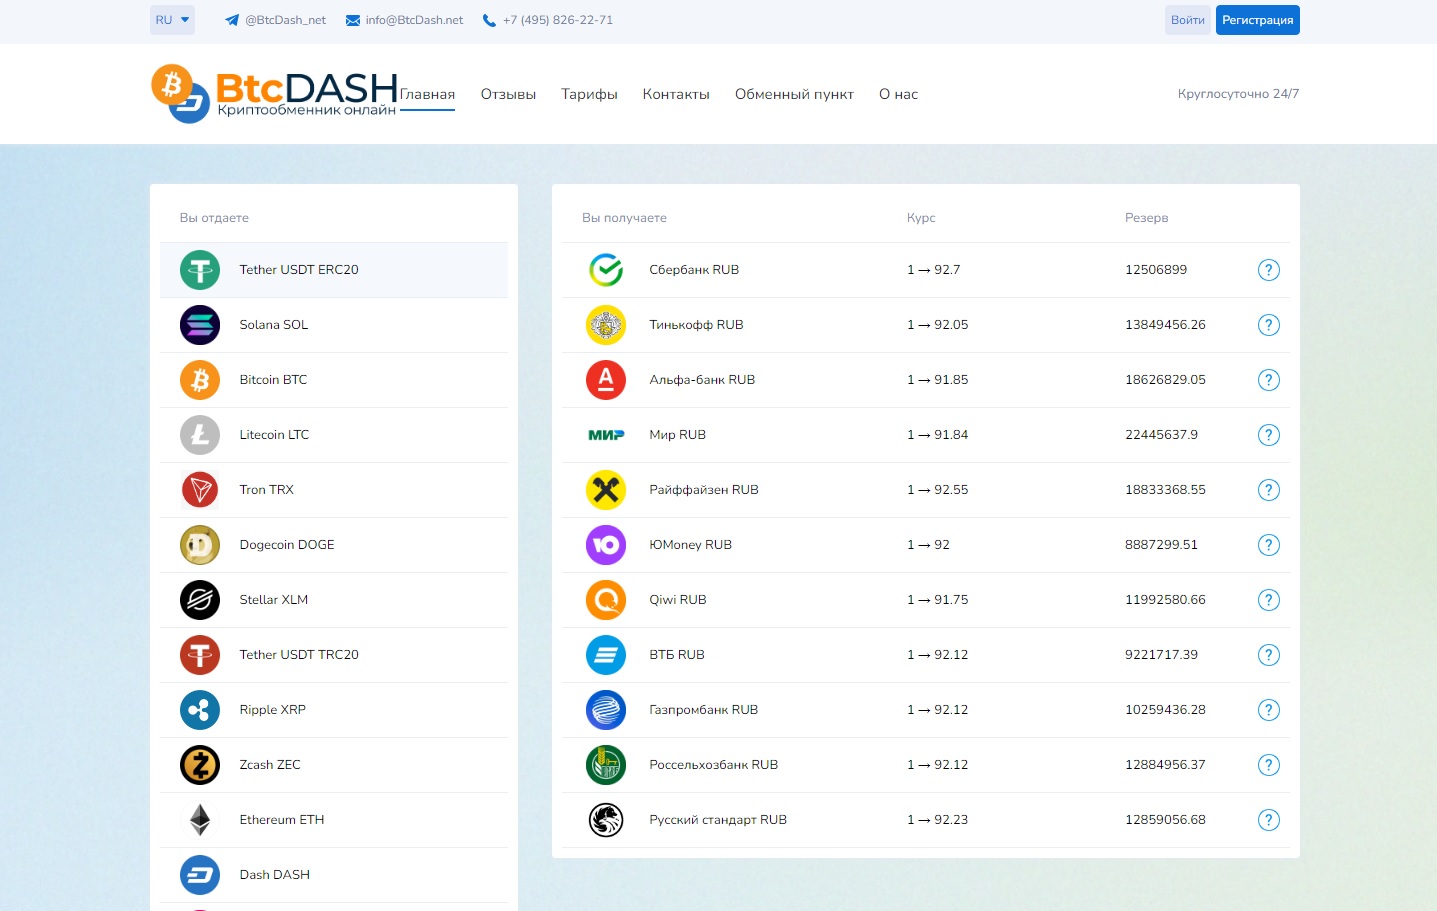Click the info@BtcDash.net email link
The width and height of the screenshot is (1437, 911).
pos(404,20)
